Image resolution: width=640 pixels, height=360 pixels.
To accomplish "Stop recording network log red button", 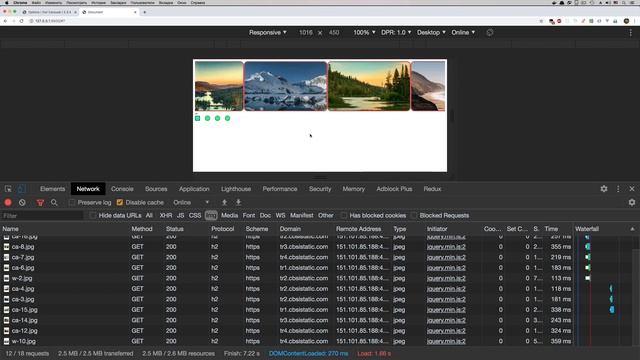I will pyautogui.click(x=8, y=202).
